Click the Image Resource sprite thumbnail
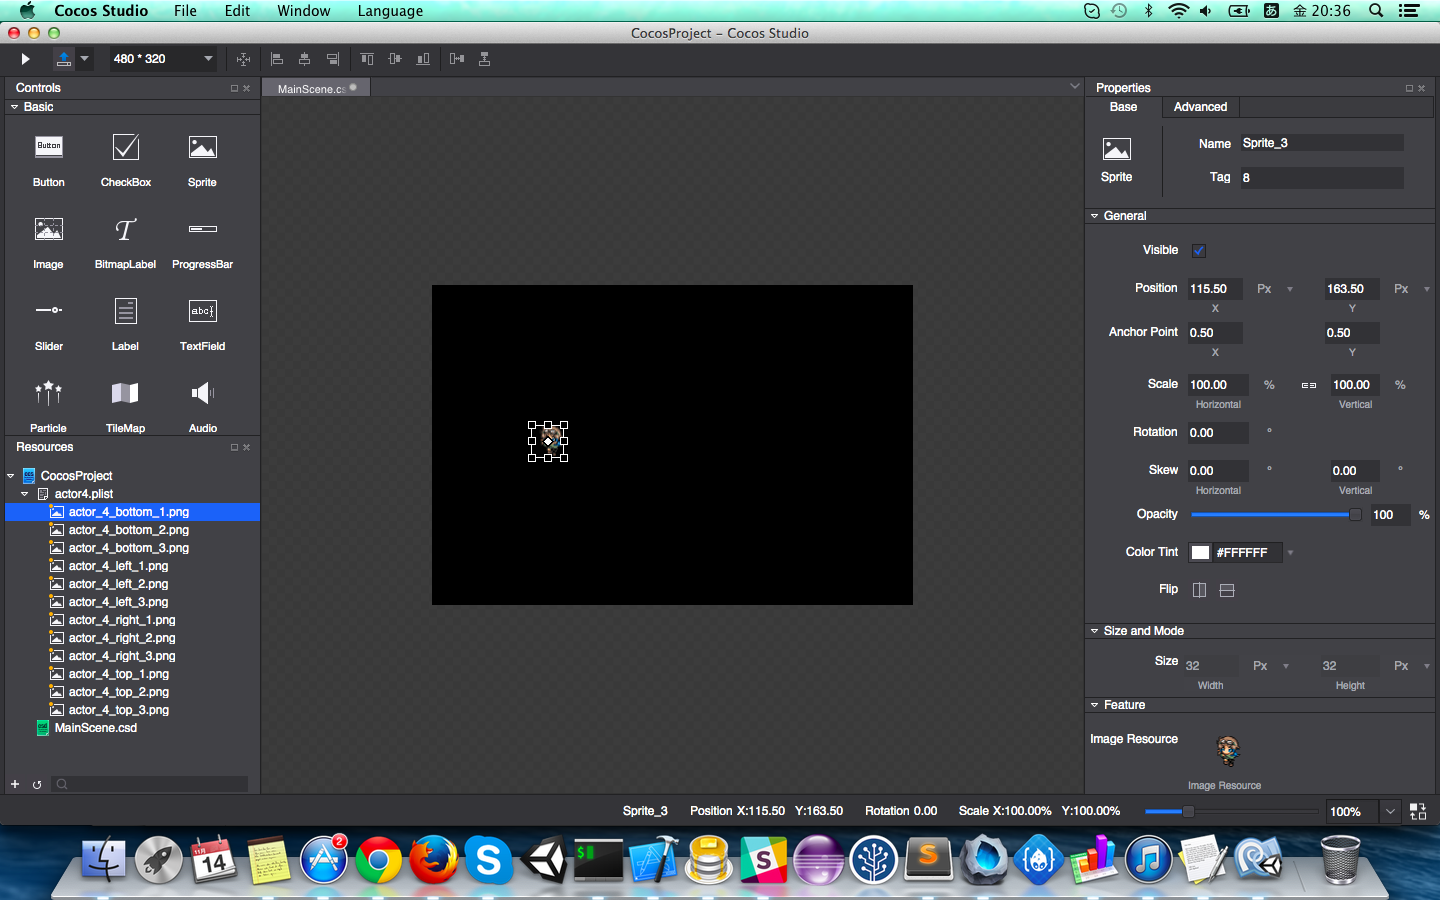 pyautogui.click(x=1227, y=750)
